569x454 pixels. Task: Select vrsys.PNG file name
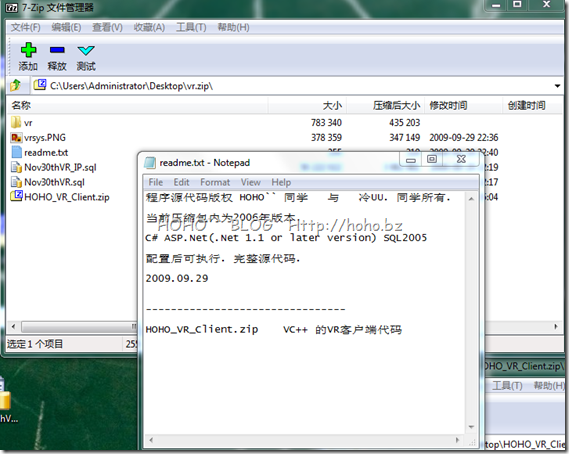[x=45, y=138]
